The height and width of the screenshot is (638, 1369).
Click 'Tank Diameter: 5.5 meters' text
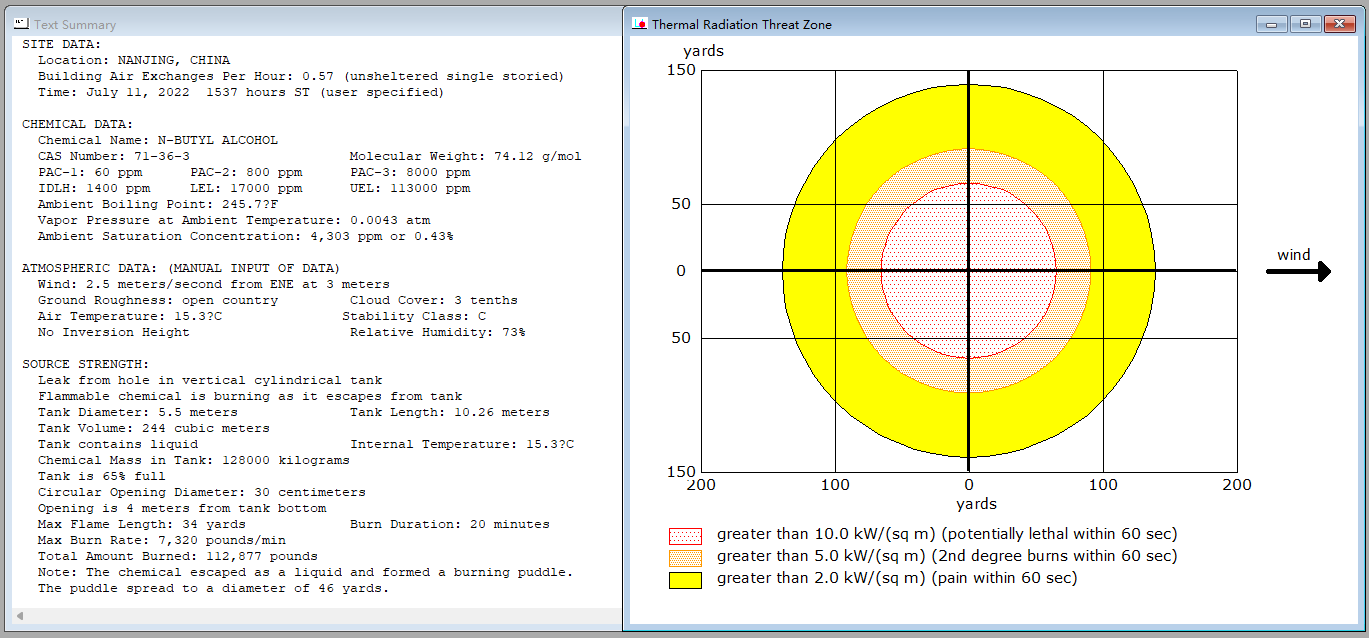pos(138,412)
